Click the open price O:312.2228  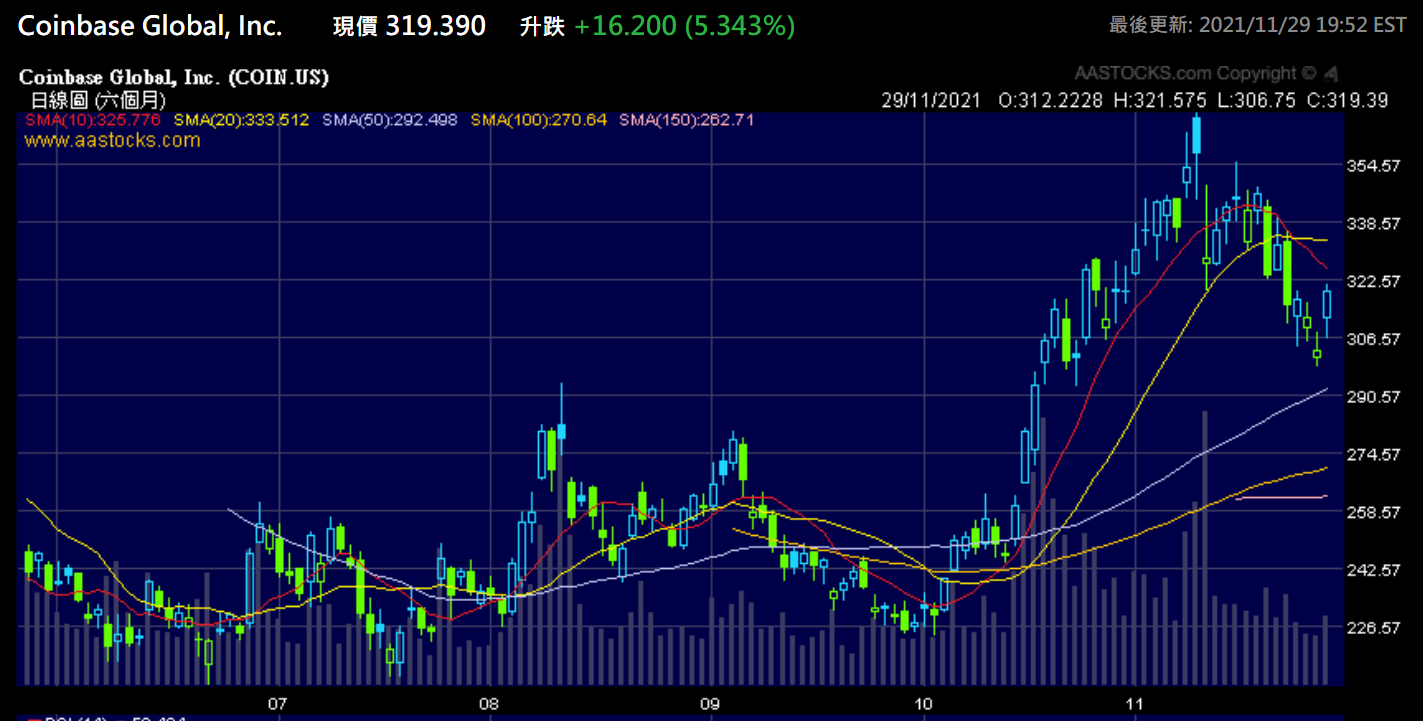1050,100
